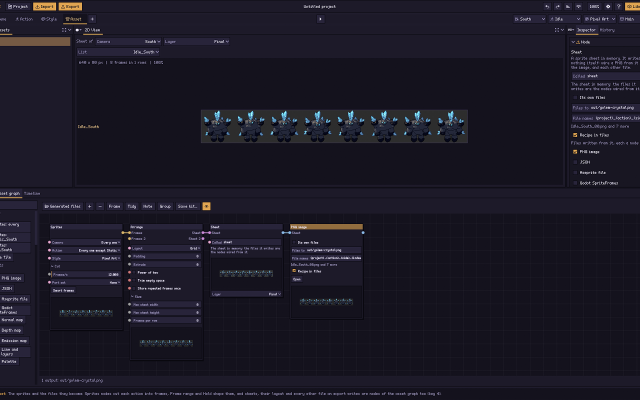Open the Layer dropdown on the Sheet node
The image size is (640, 400).
click(247, 294)
